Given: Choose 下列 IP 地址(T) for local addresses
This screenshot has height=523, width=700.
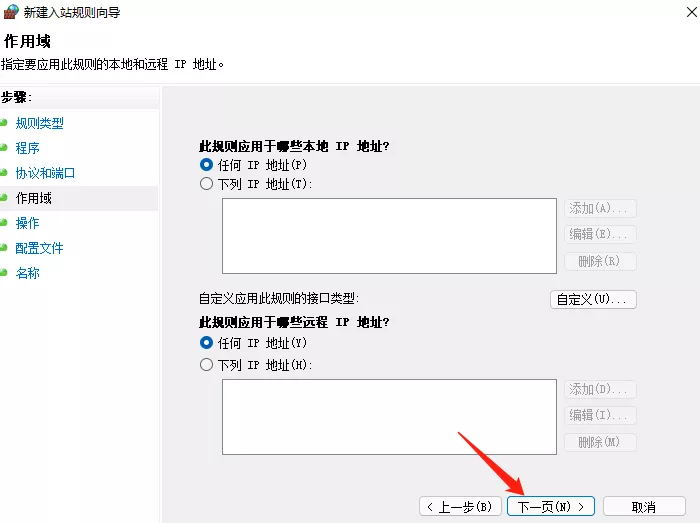Looking at the screenshot, I should [x=207, y=184].
